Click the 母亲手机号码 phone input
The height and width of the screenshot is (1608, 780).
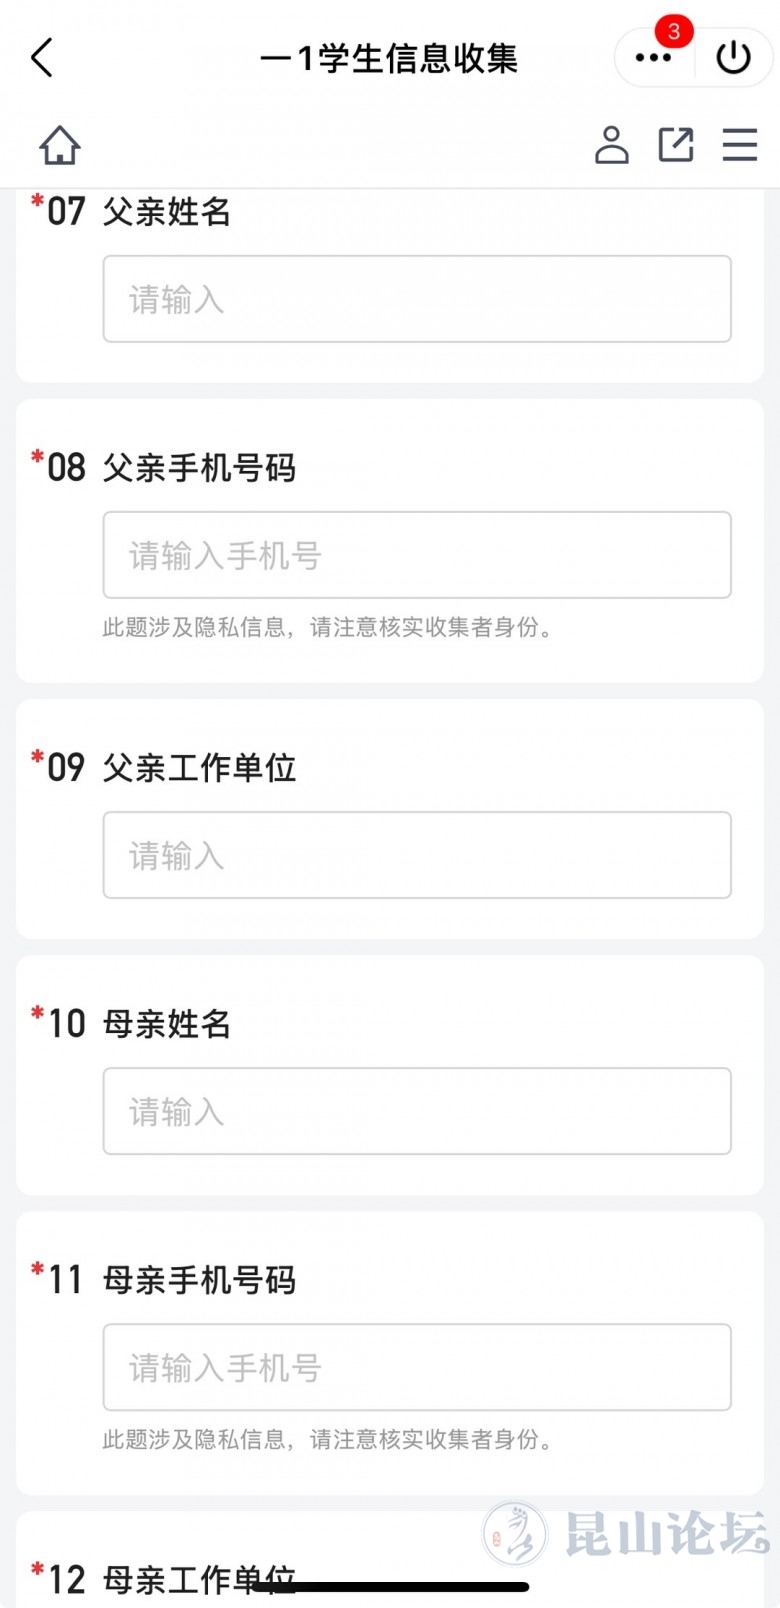point(417,1367)
